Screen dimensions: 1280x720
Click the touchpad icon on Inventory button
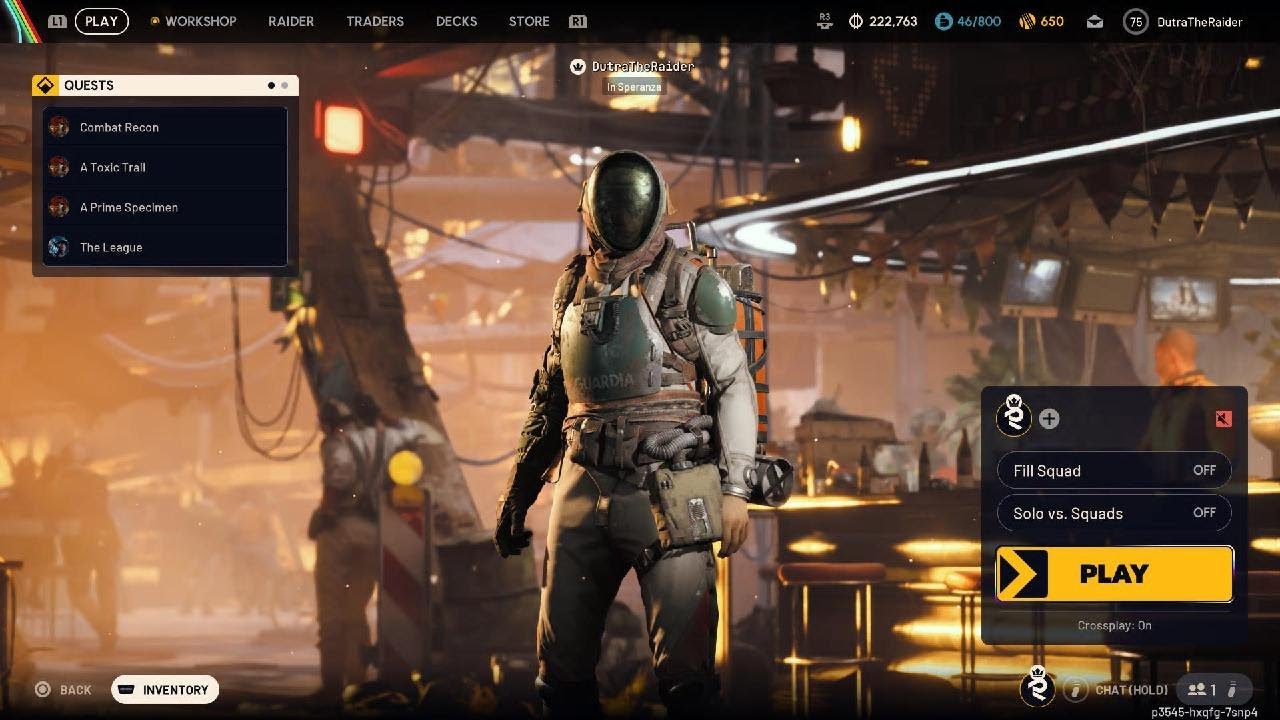pyautogui.click(x=127, y=690)
